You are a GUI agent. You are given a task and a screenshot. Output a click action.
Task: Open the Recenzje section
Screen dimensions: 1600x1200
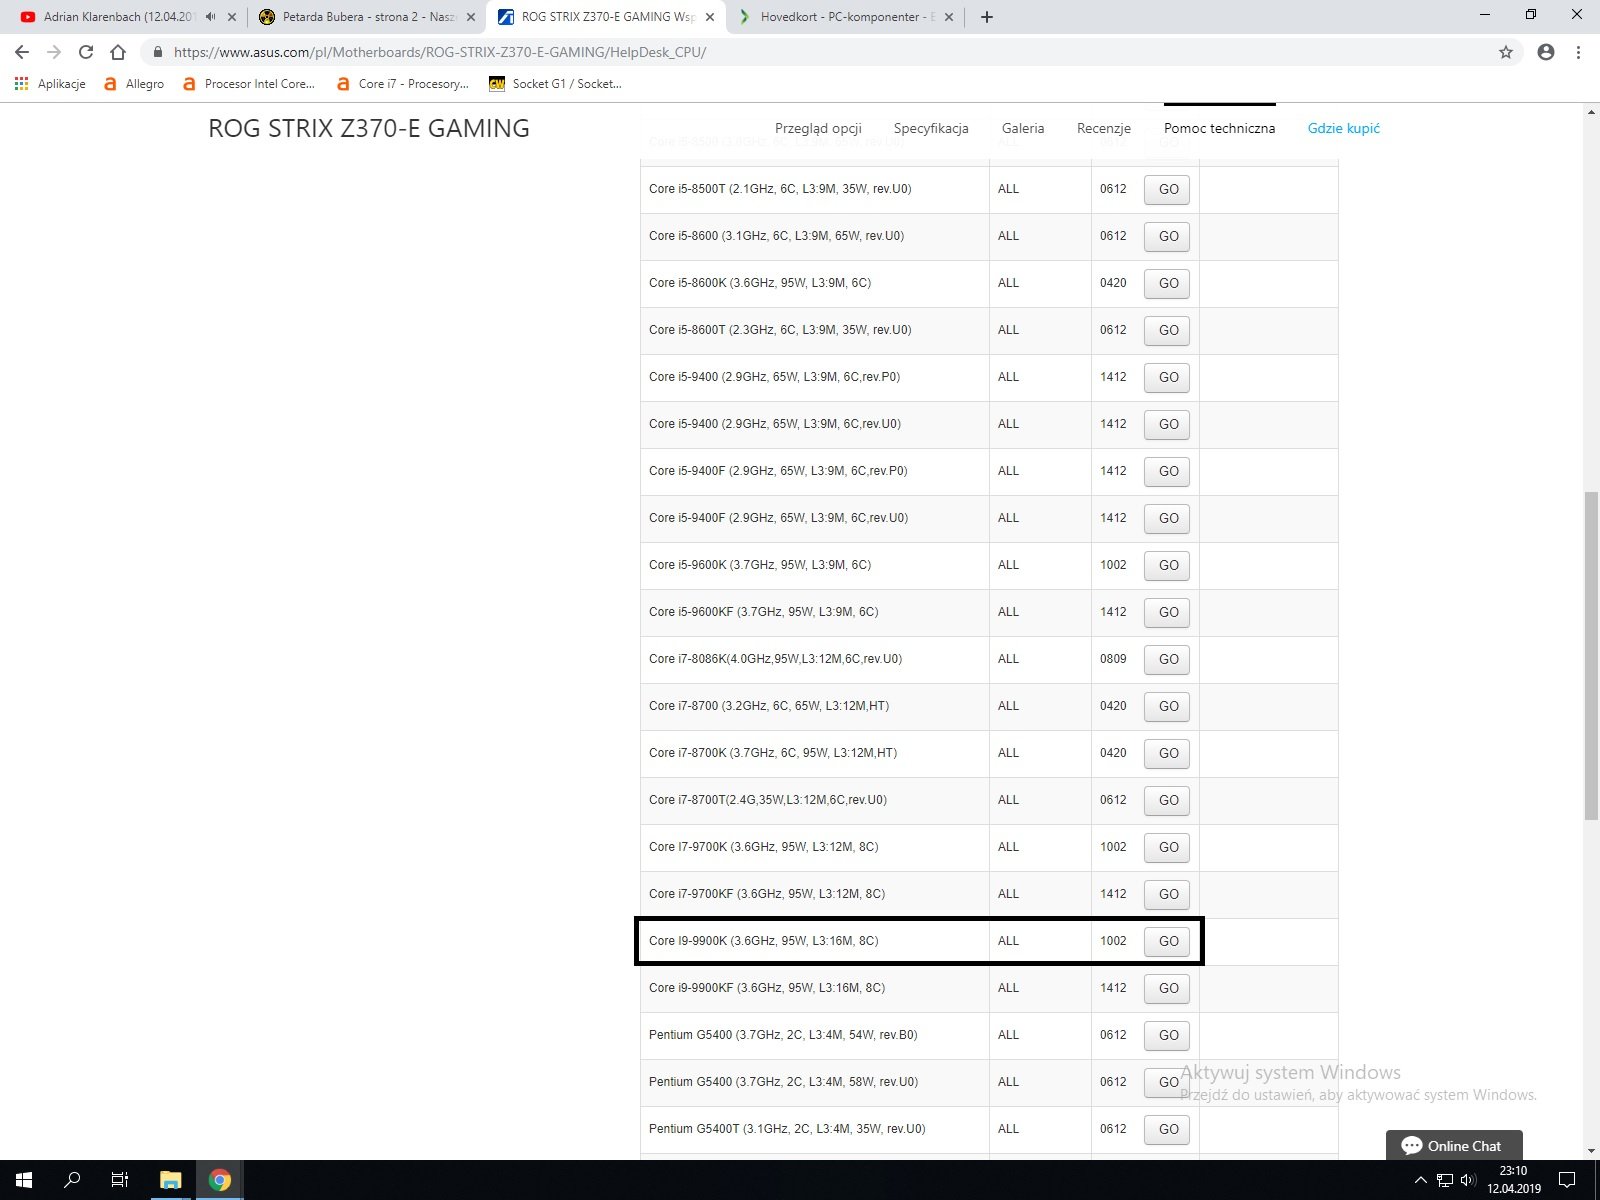(x=1104, y=128)
